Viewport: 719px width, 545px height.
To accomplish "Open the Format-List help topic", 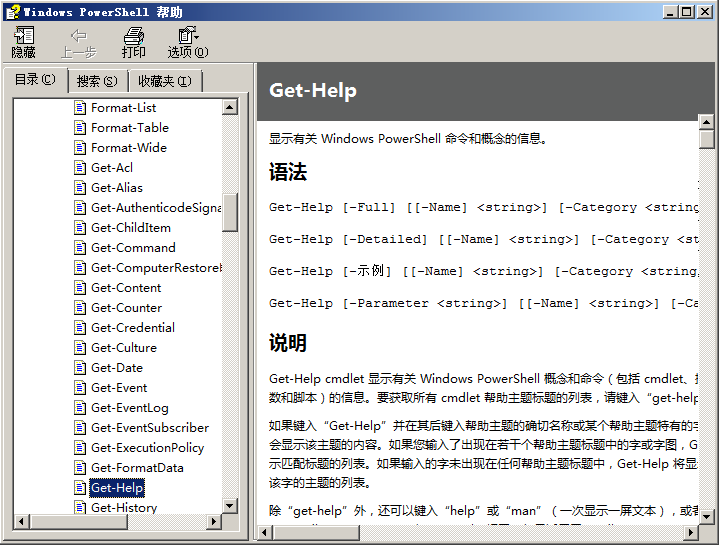I will coord(123,108).
